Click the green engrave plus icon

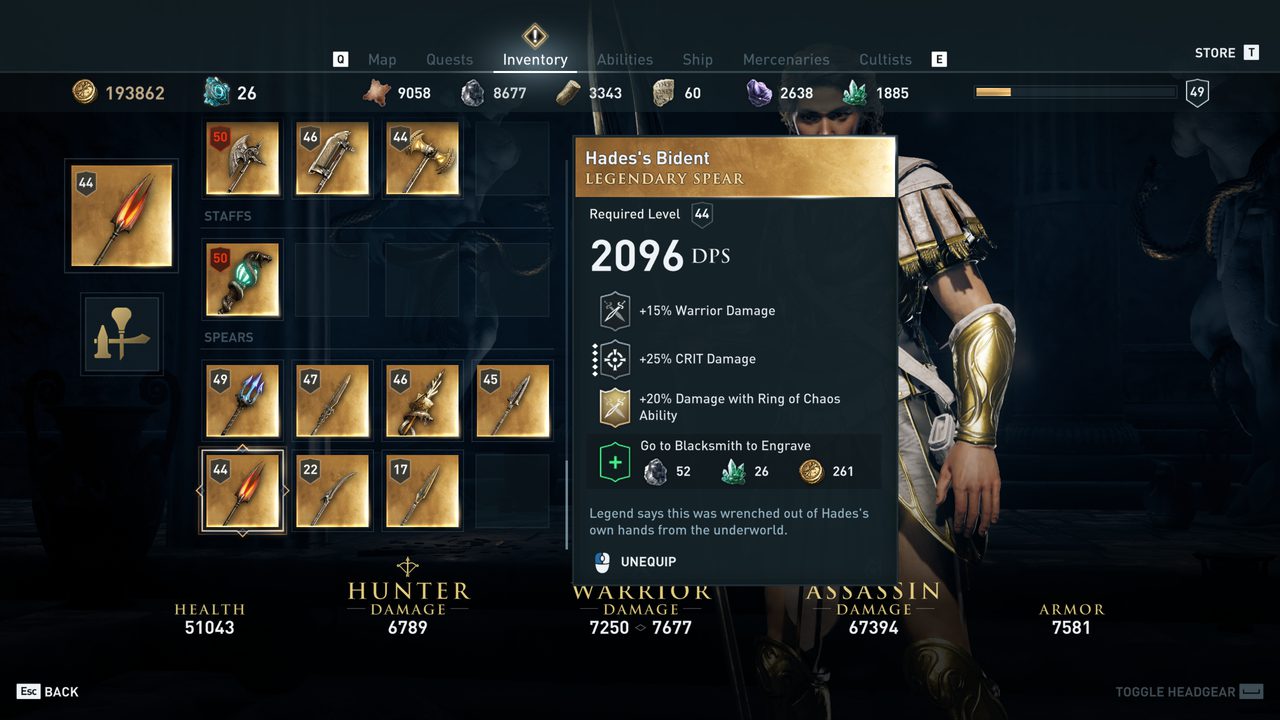[x=614, y=463]
